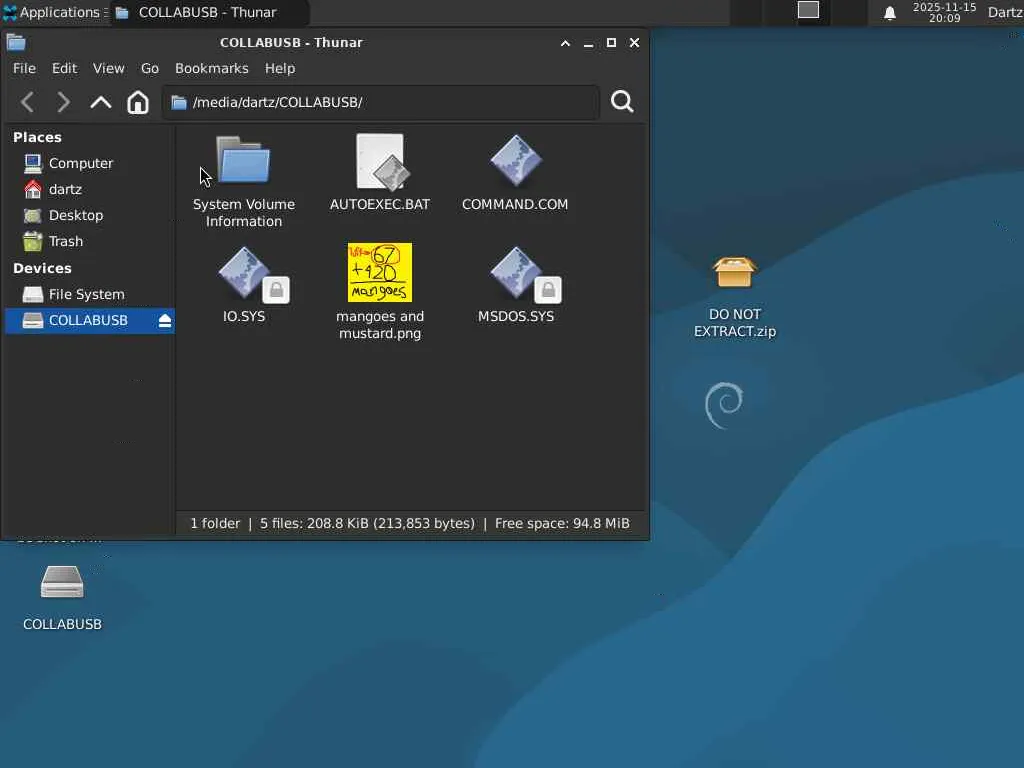Open the Dartz user menu in the panel
1024x768 pixels.
coord(1004,12)
